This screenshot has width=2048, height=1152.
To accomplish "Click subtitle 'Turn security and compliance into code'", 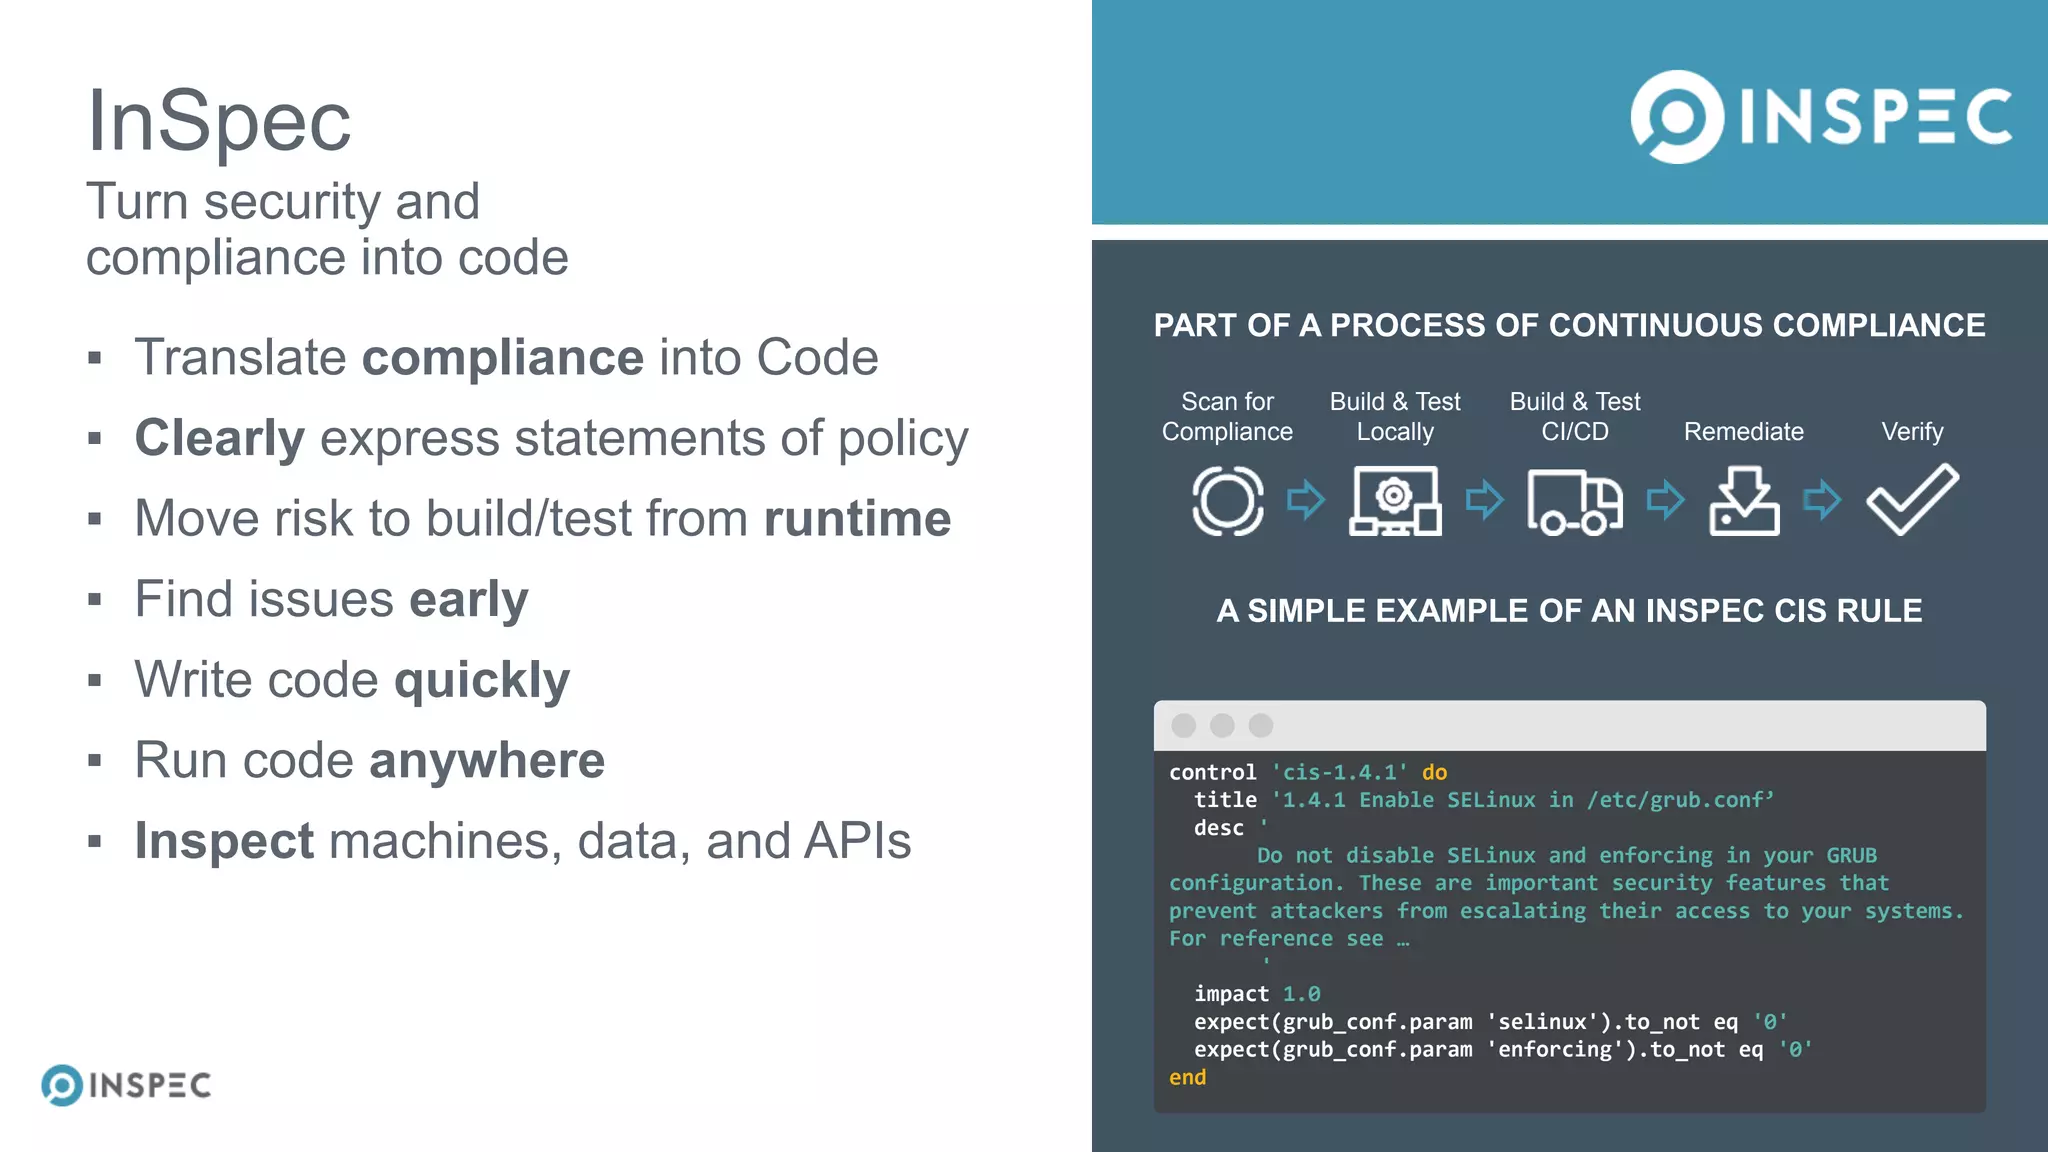I will coord(327,229).
